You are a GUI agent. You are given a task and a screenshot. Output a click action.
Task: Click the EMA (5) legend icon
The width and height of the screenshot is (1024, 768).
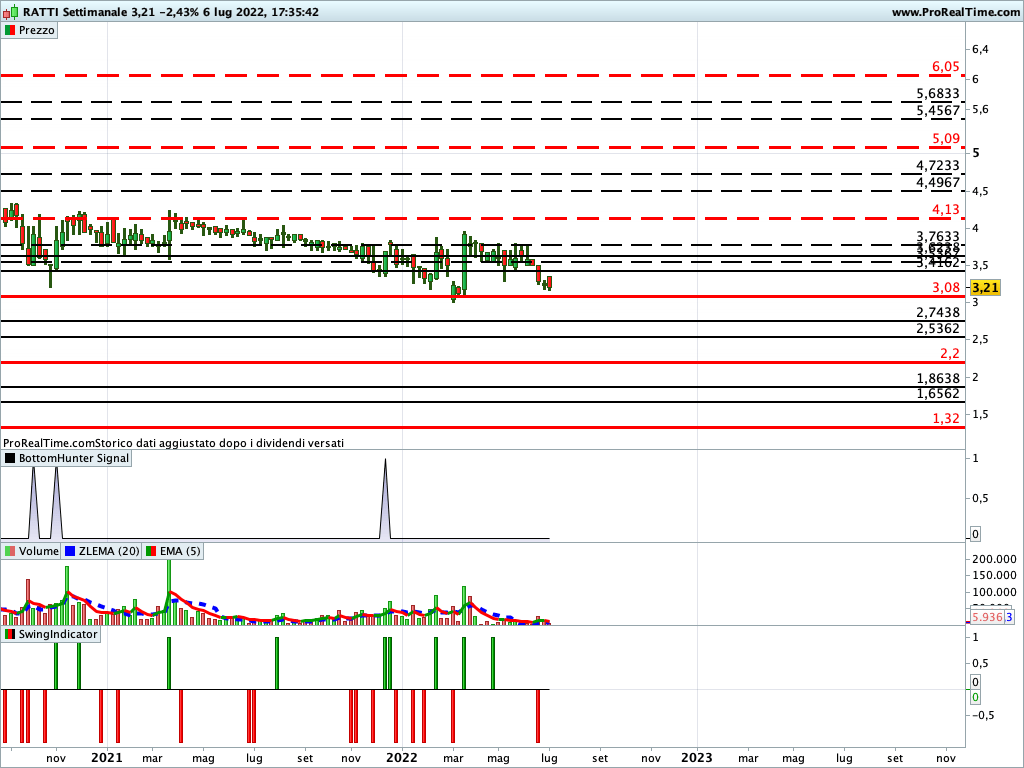pos(151,551)
